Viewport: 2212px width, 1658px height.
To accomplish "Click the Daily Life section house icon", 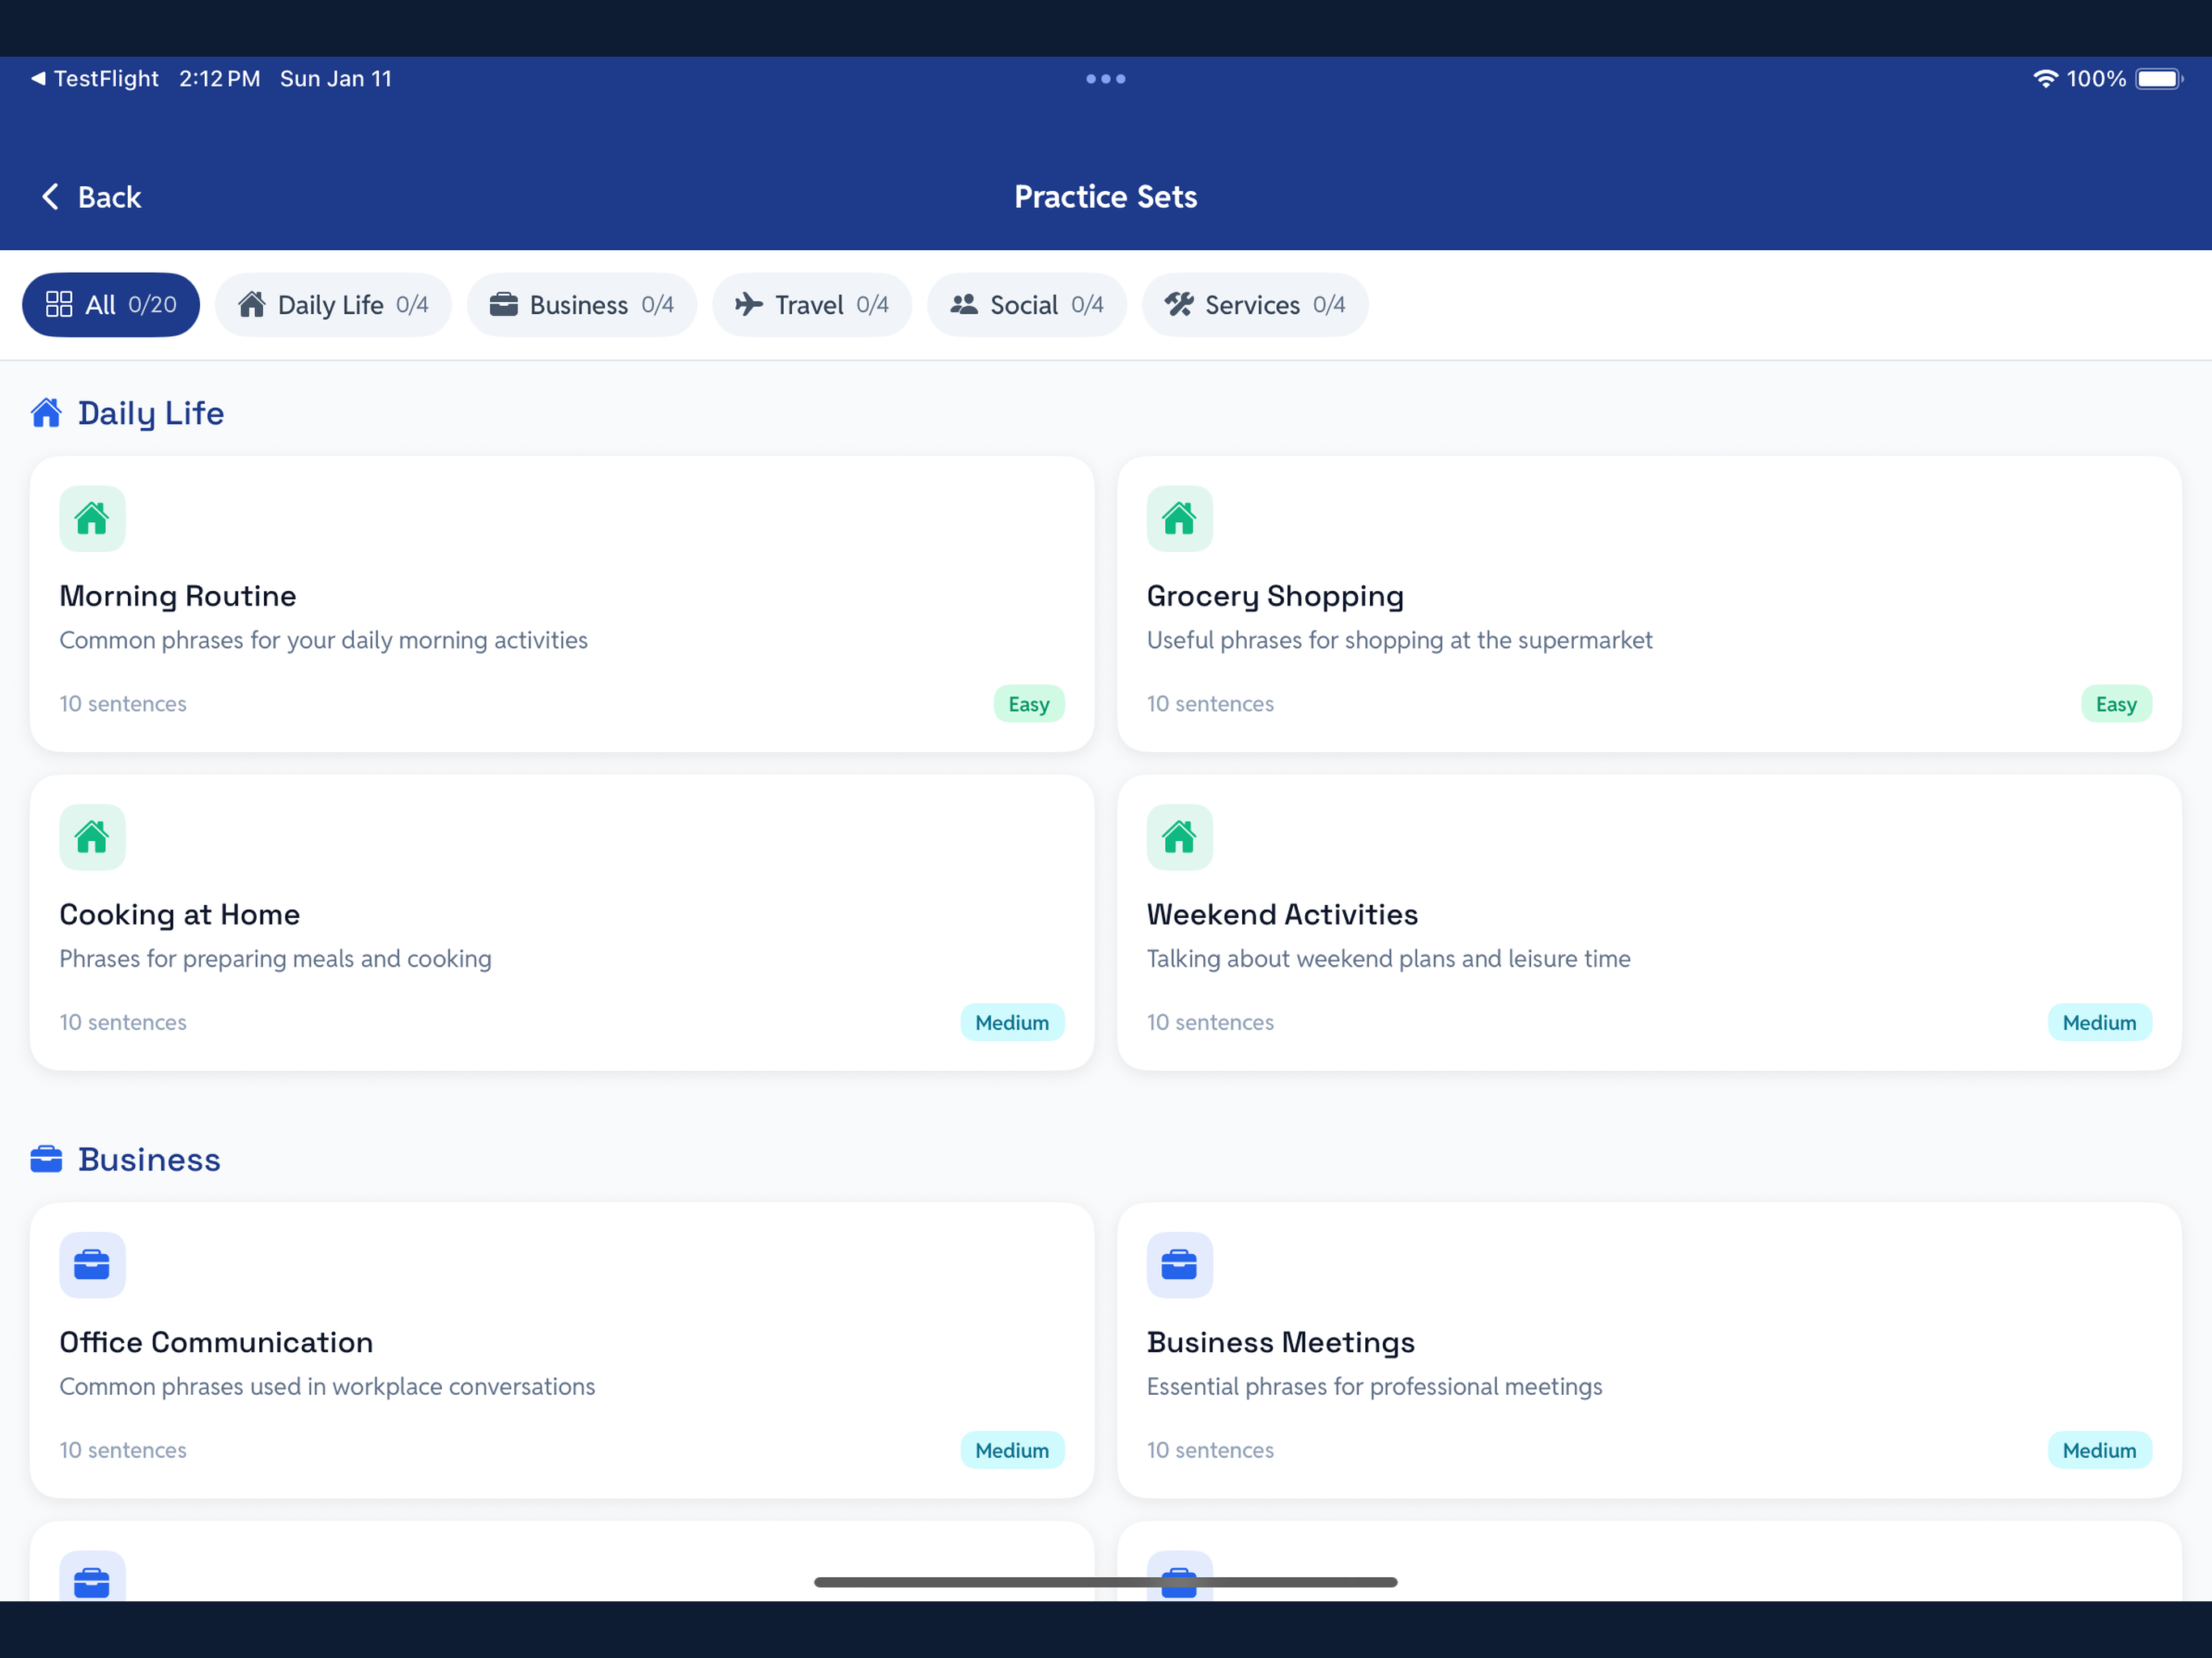I will (46, 412).
